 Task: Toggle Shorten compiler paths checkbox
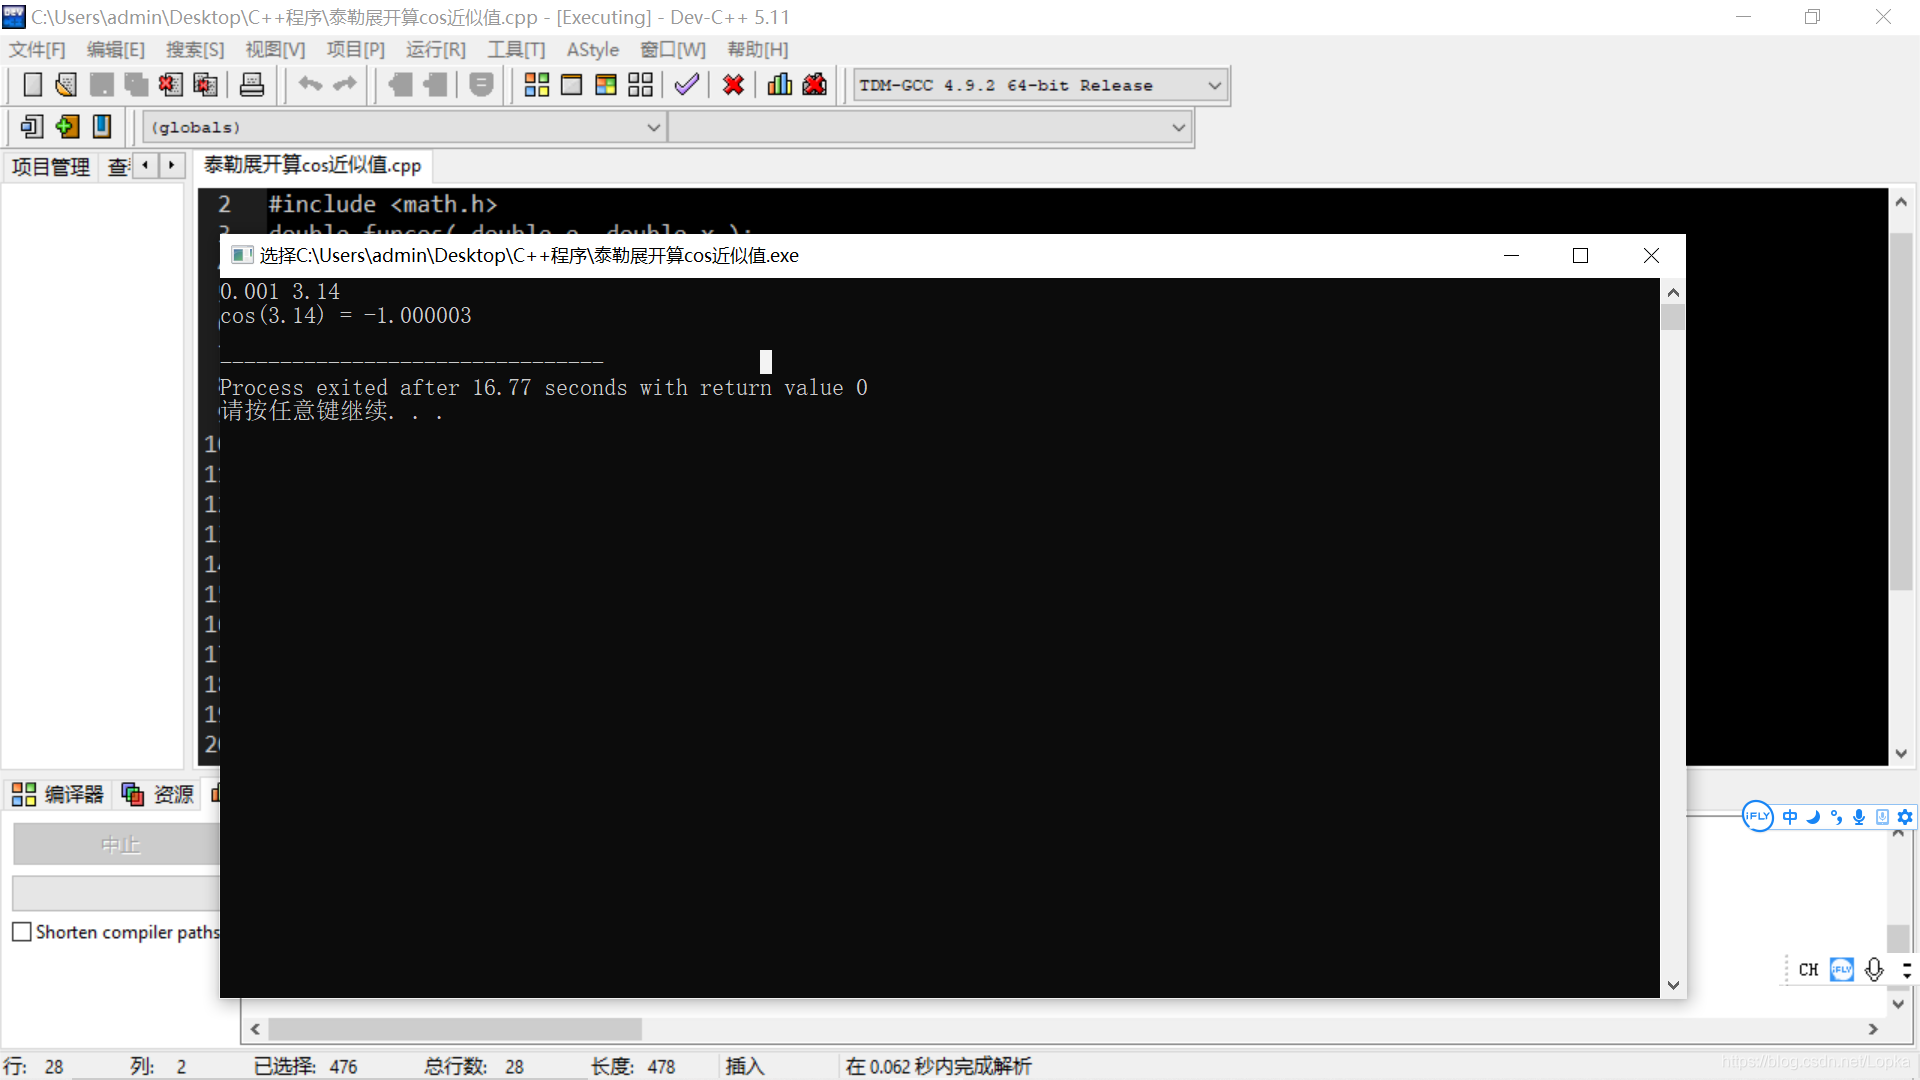pyautogui.click(x=22, y=932)
